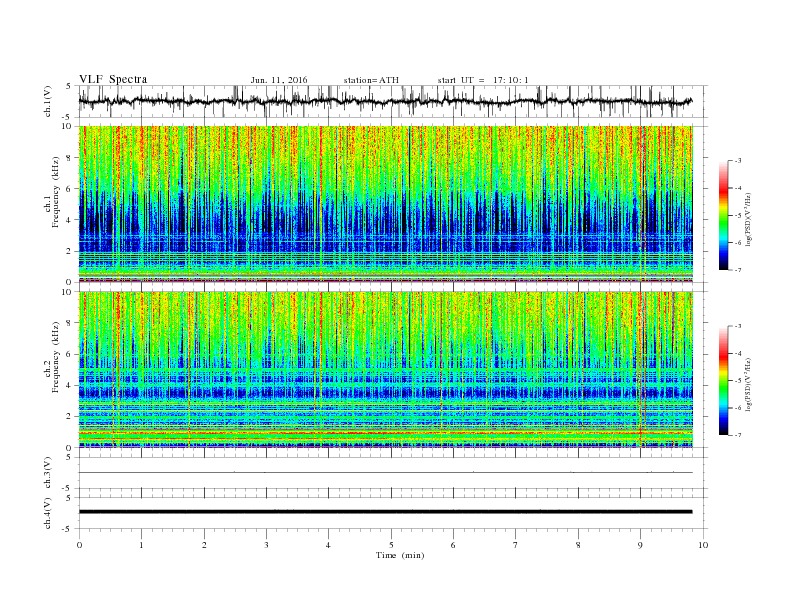792x612 pixels.
Task: Click the color bar next to ch.1 spectrogram
Action: (724, 215)
